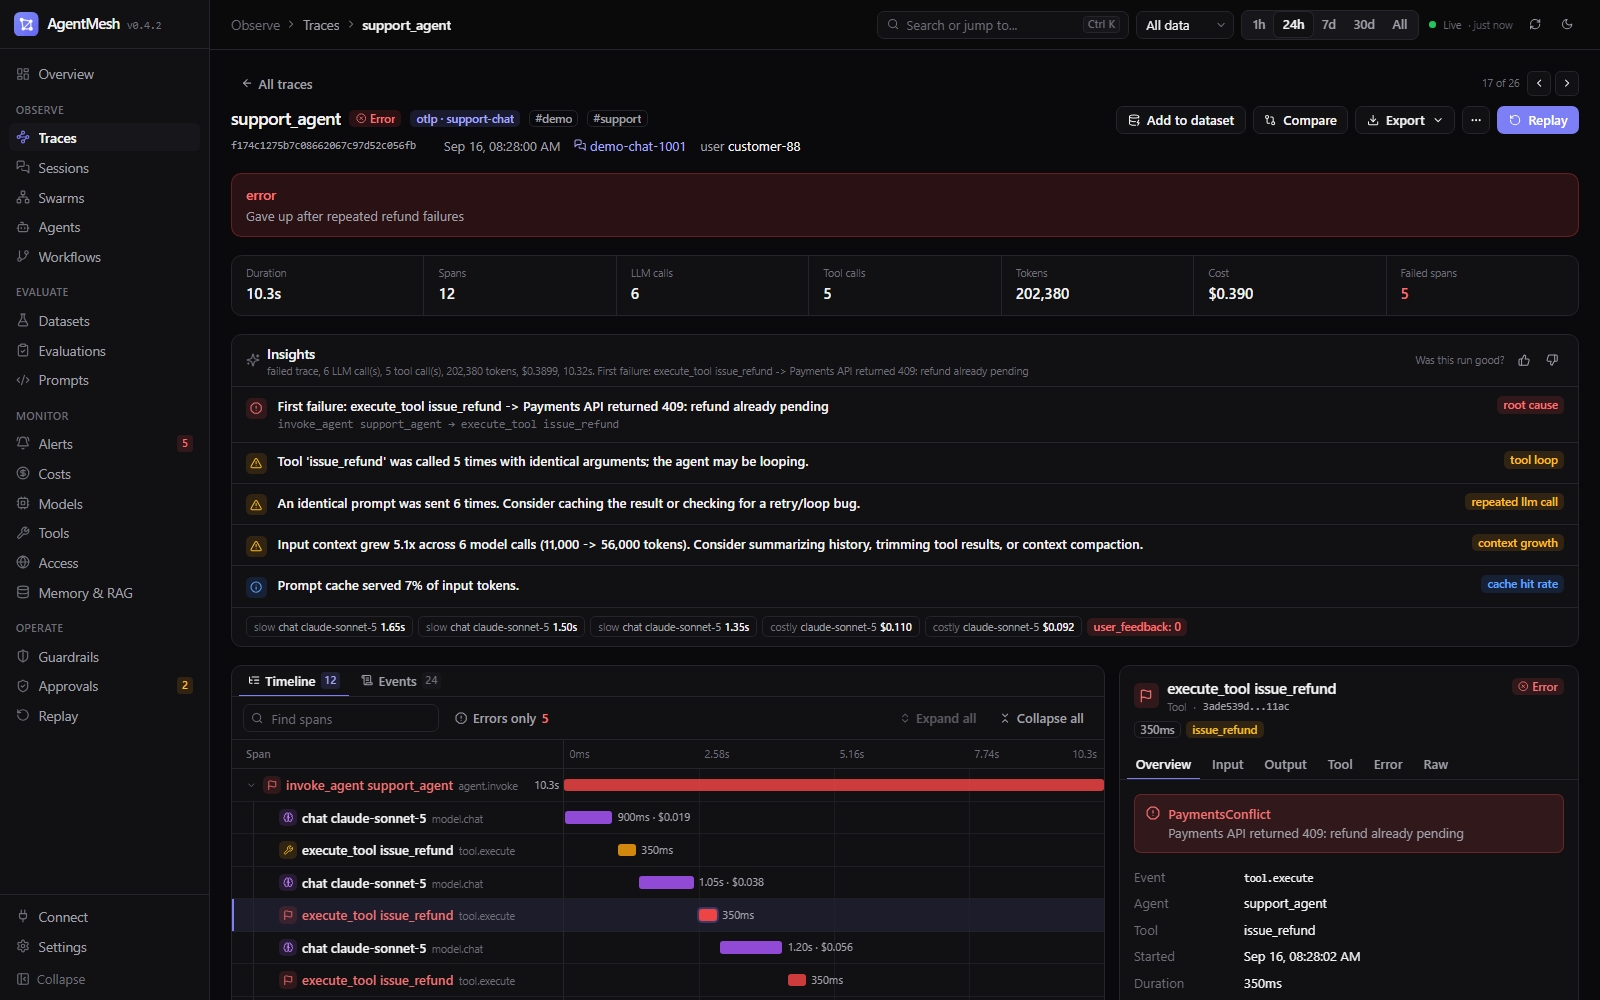Collapse the invoke_agent support_agent span row
This screenshot has width=1600, height=1000.
251,786
